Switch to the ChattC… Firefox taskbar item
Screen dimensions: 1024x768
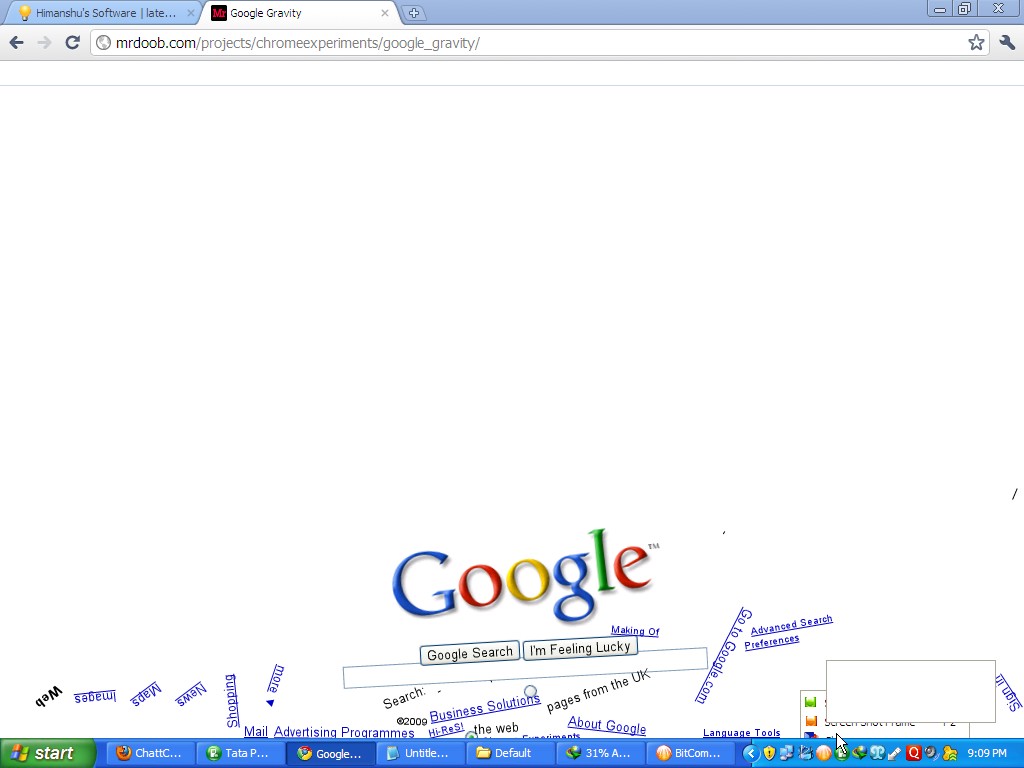coord(149,753)
